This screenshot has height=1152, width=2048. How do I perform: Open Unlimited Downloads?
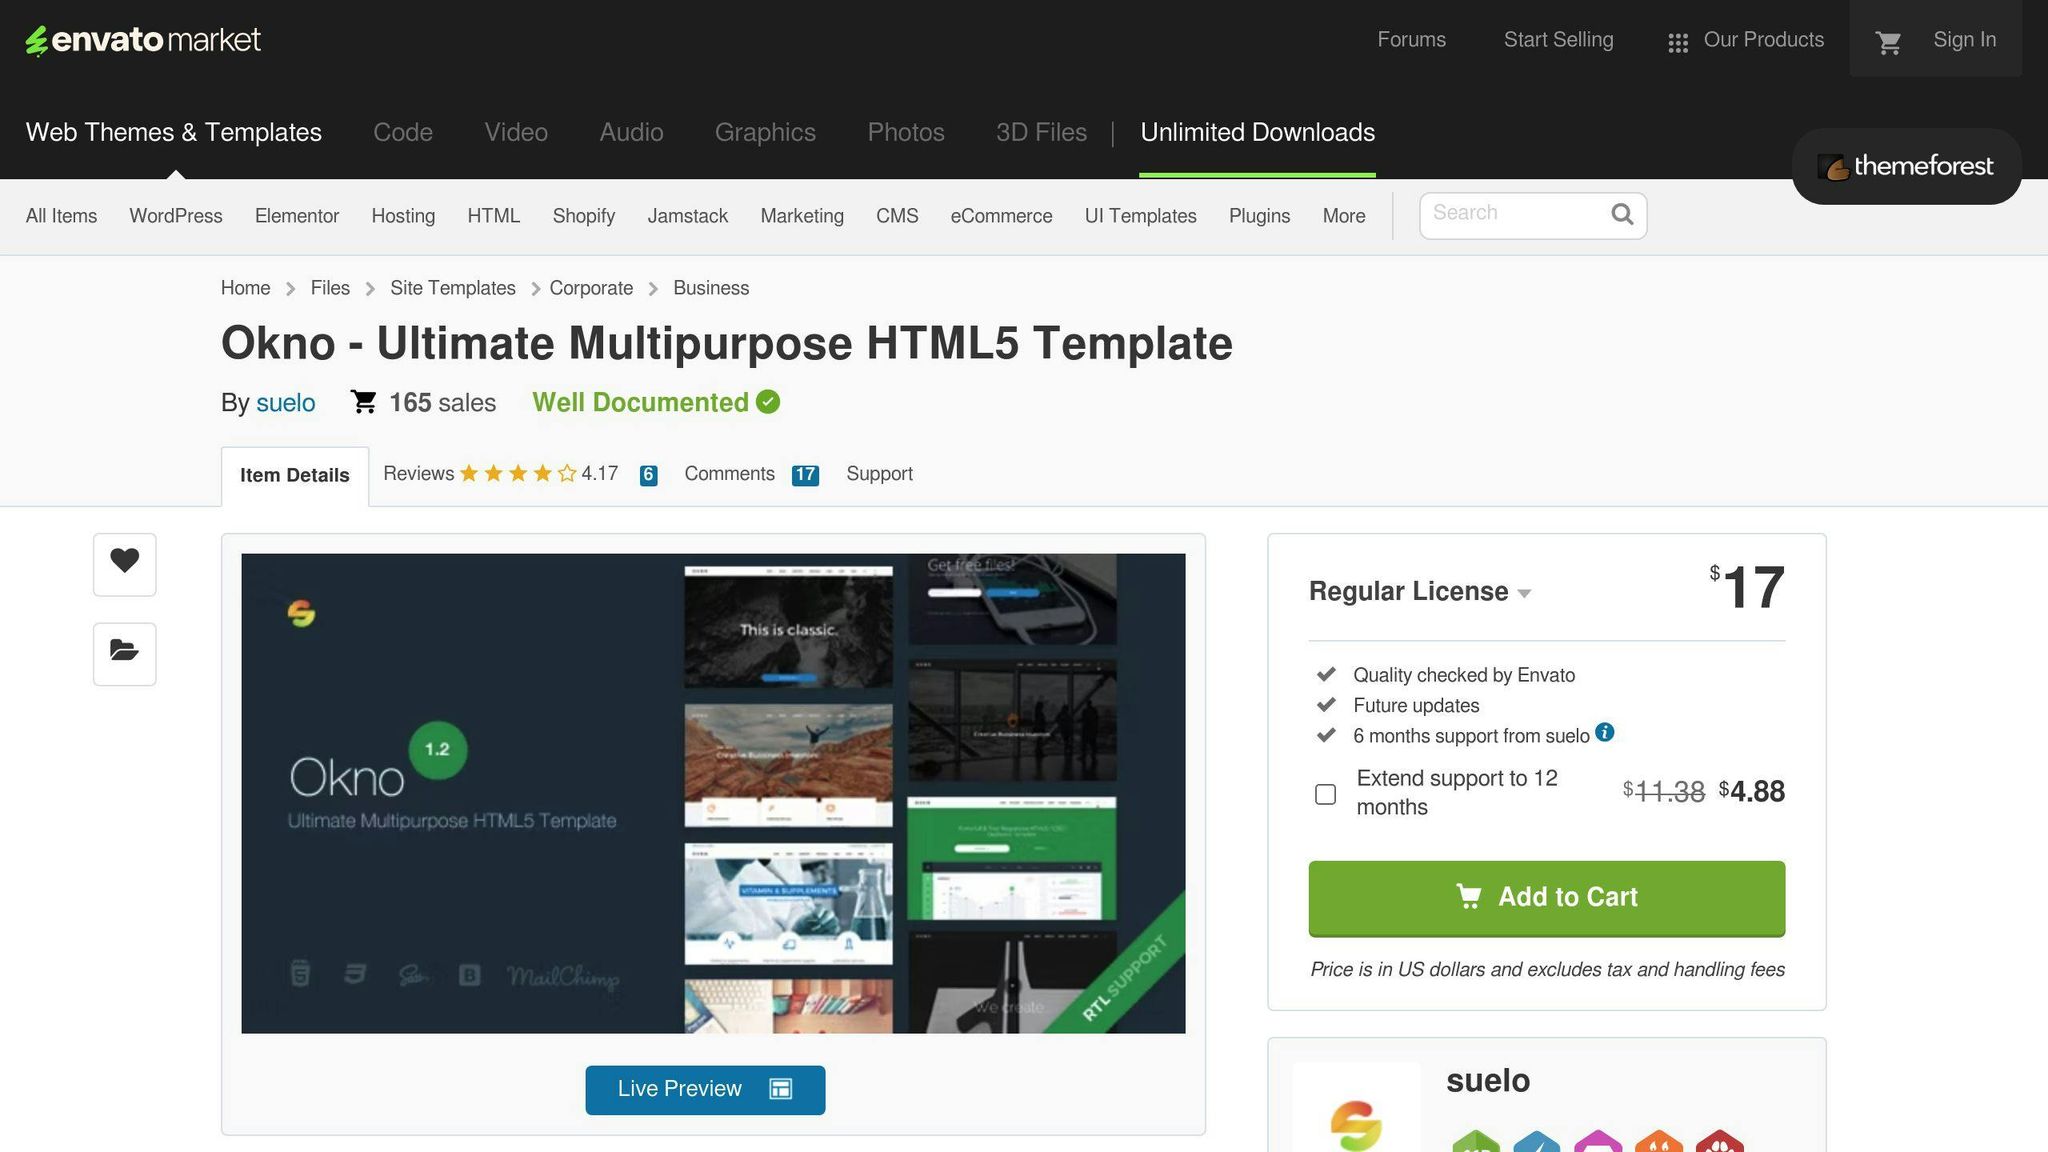coord(1257,132)
